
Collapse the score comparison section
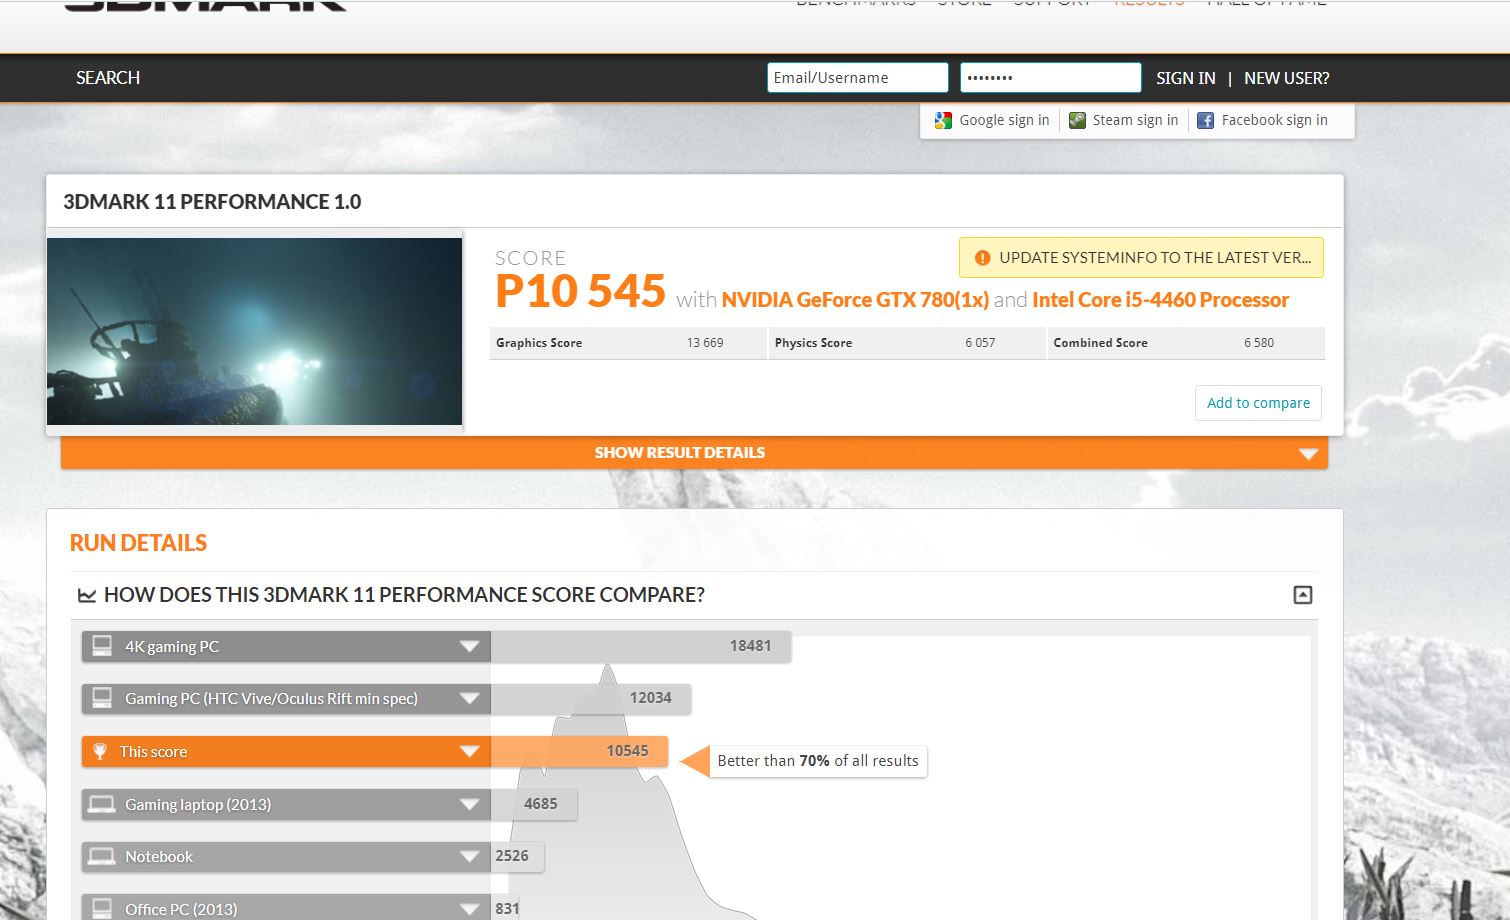[x=1302, y=595]
